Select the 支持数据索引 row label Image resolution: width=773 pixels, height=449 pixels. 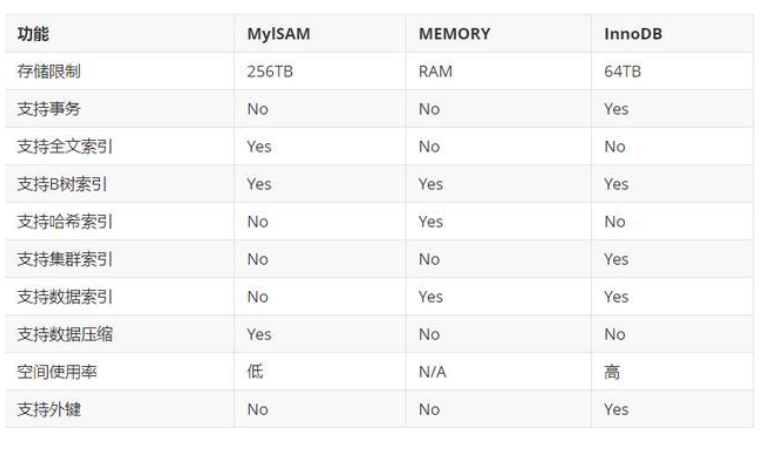pyautogui.click(x=64, y=297)
